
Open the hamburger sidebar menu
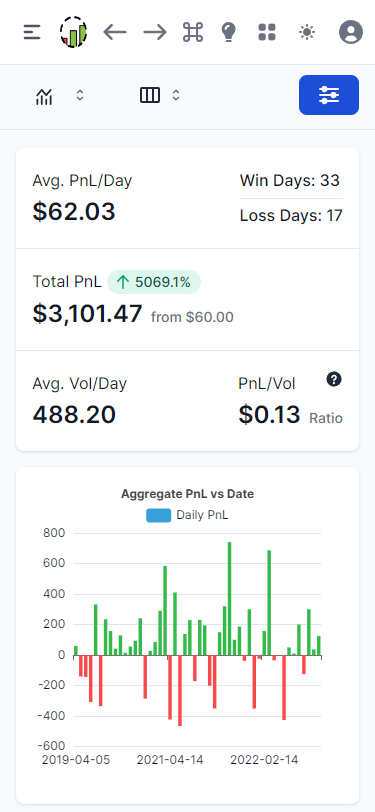coord(32,33)
